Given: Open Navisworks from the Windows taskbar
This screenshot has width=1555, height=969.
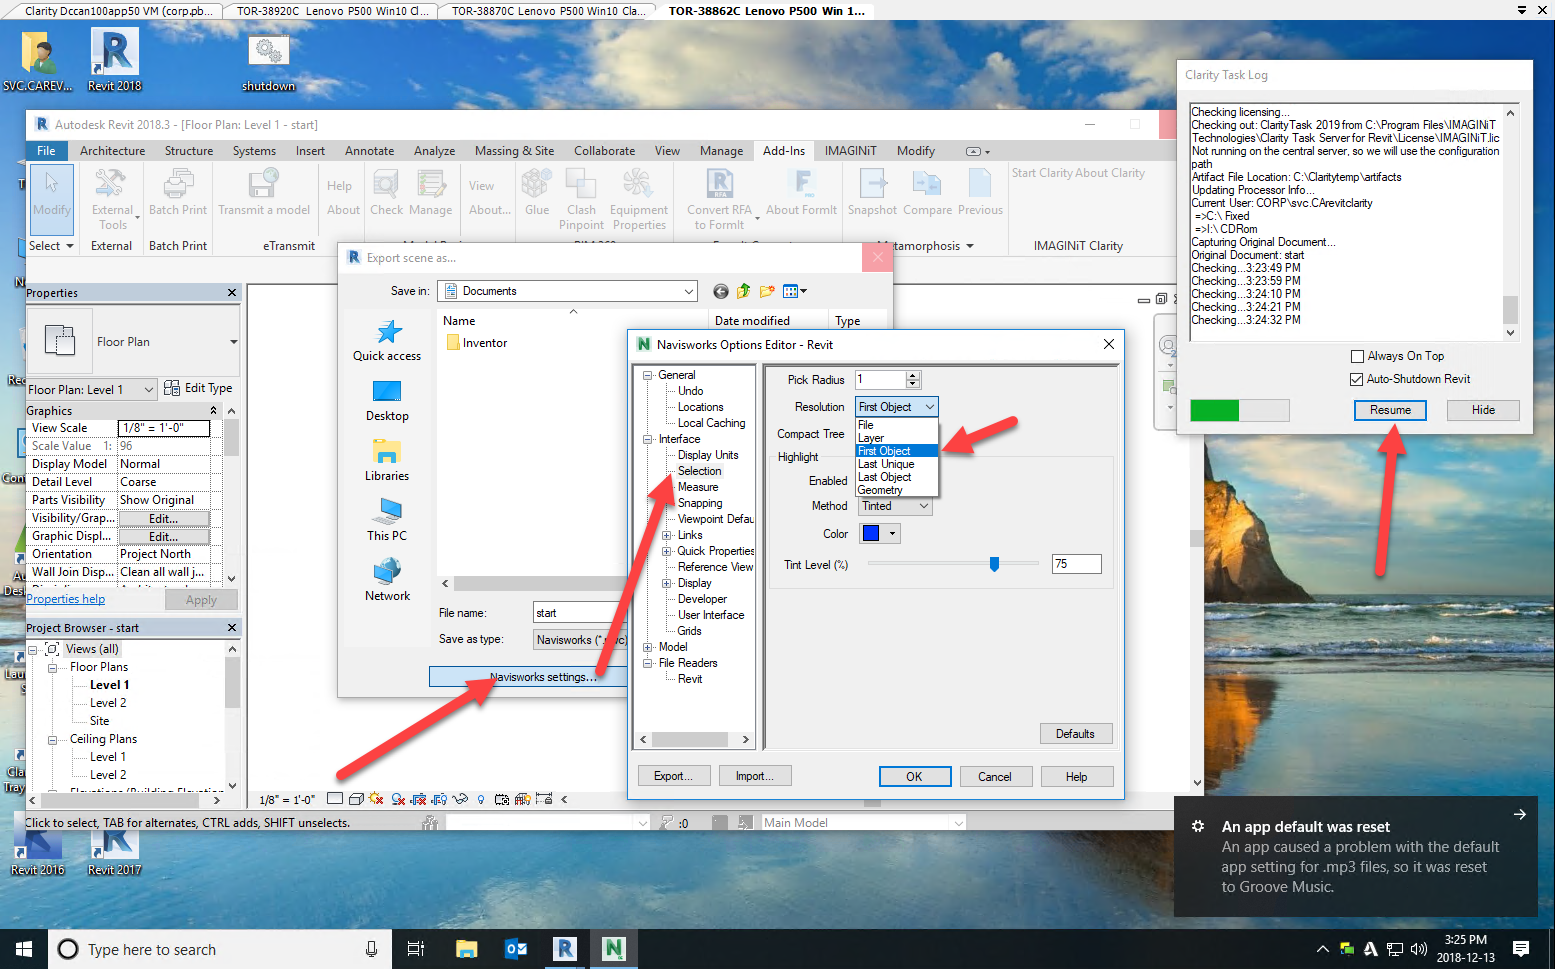Looking at the screenshot, I should tap(613, 948).
